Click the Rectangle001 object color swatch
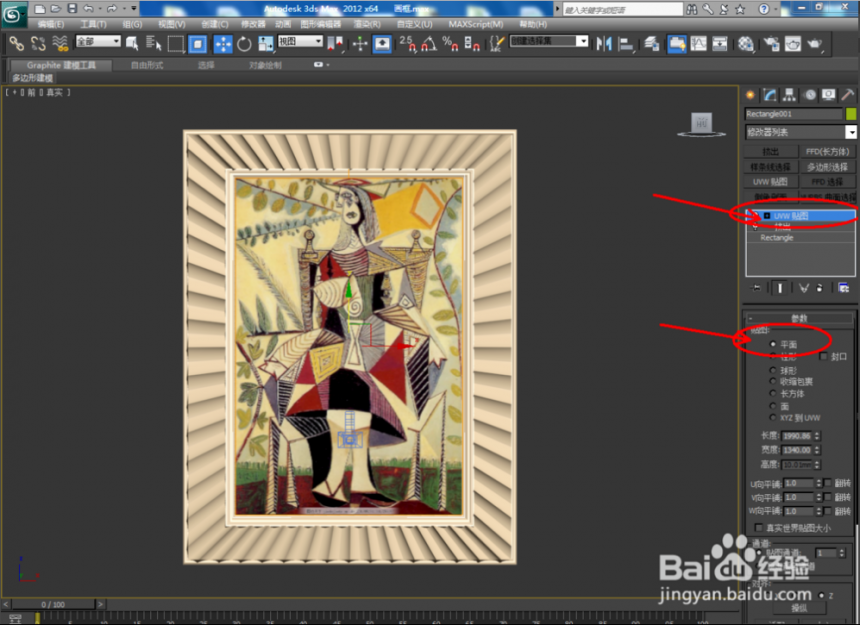The image size is (860, 625). tap(851, 113)
